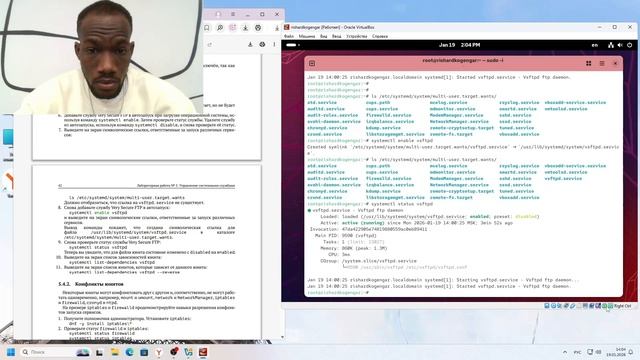Open Task View from the taskbar

99,352
